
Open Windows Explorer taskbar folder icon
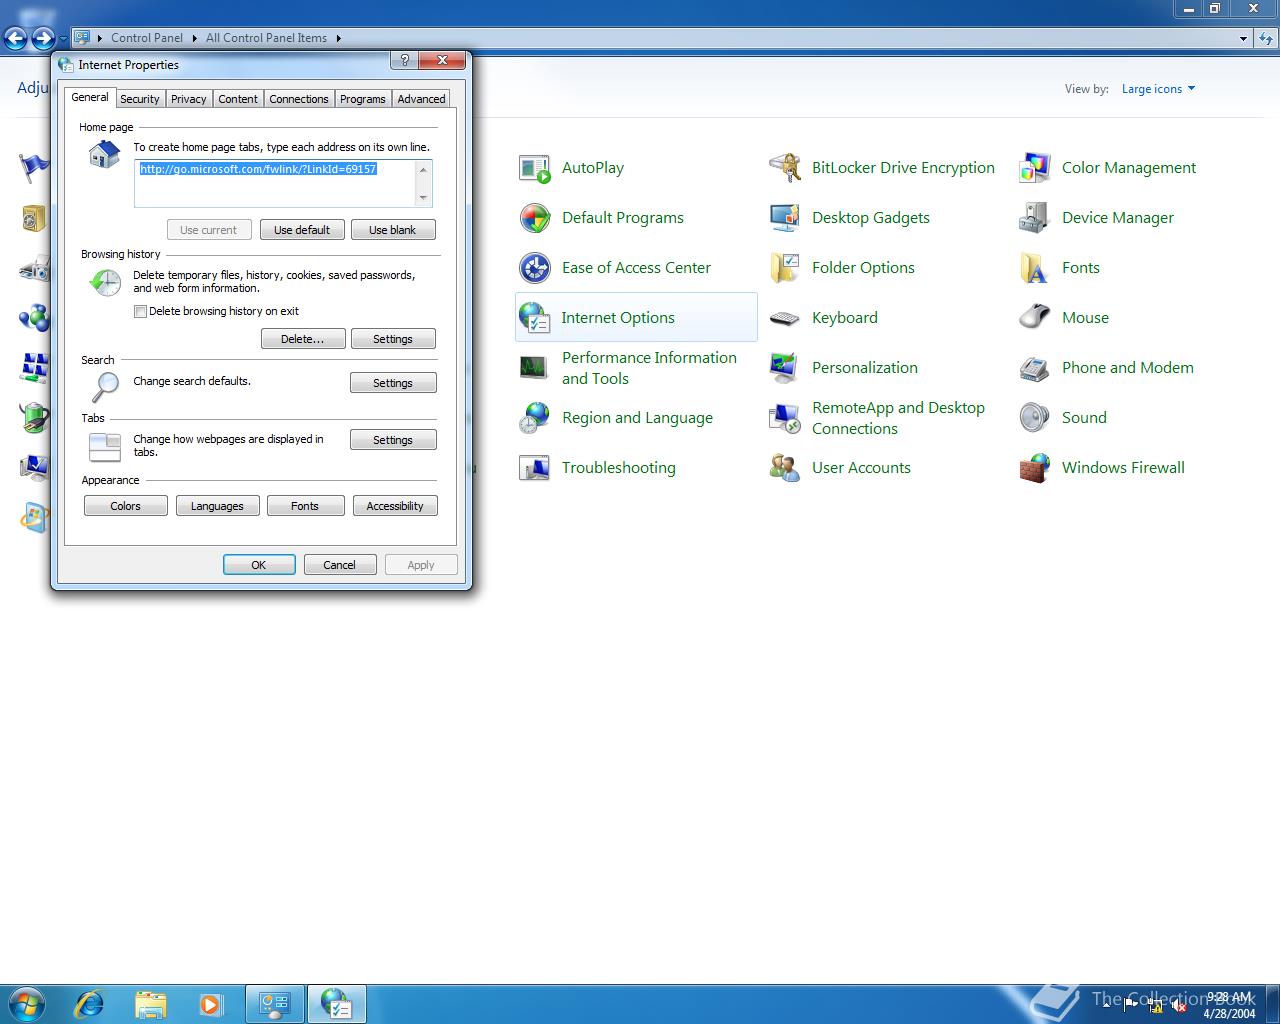point(151,1004)
